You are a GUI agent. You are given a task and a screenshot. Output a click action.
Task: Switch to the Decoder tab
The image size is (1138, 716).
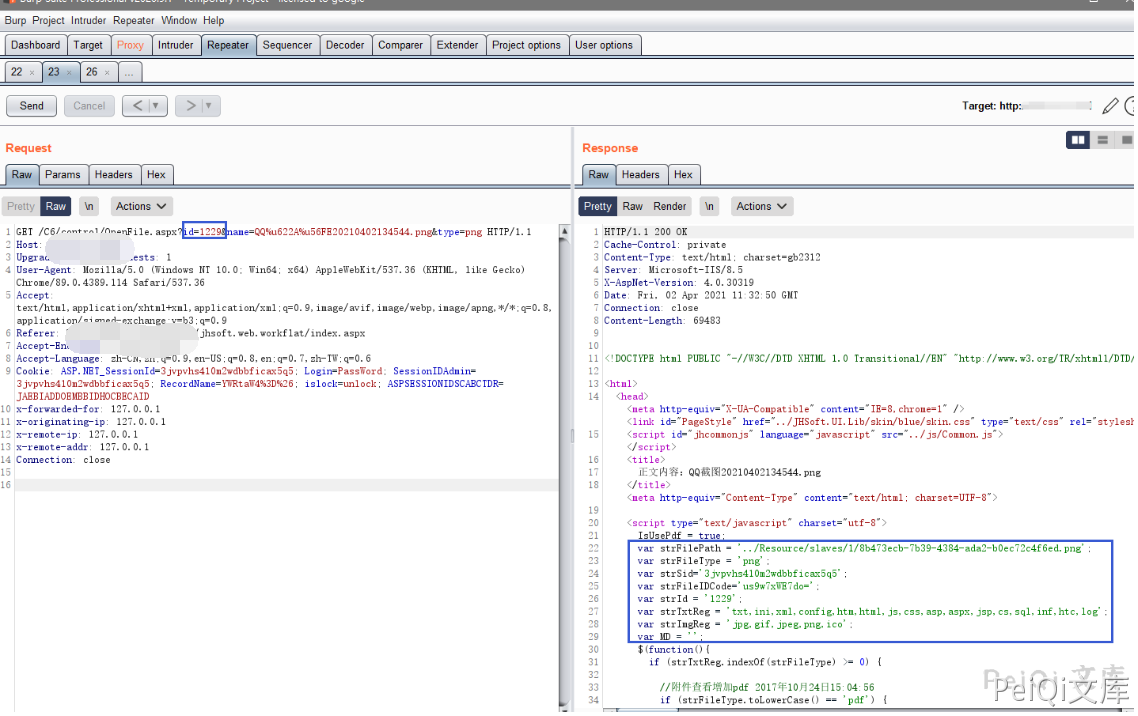345,45
